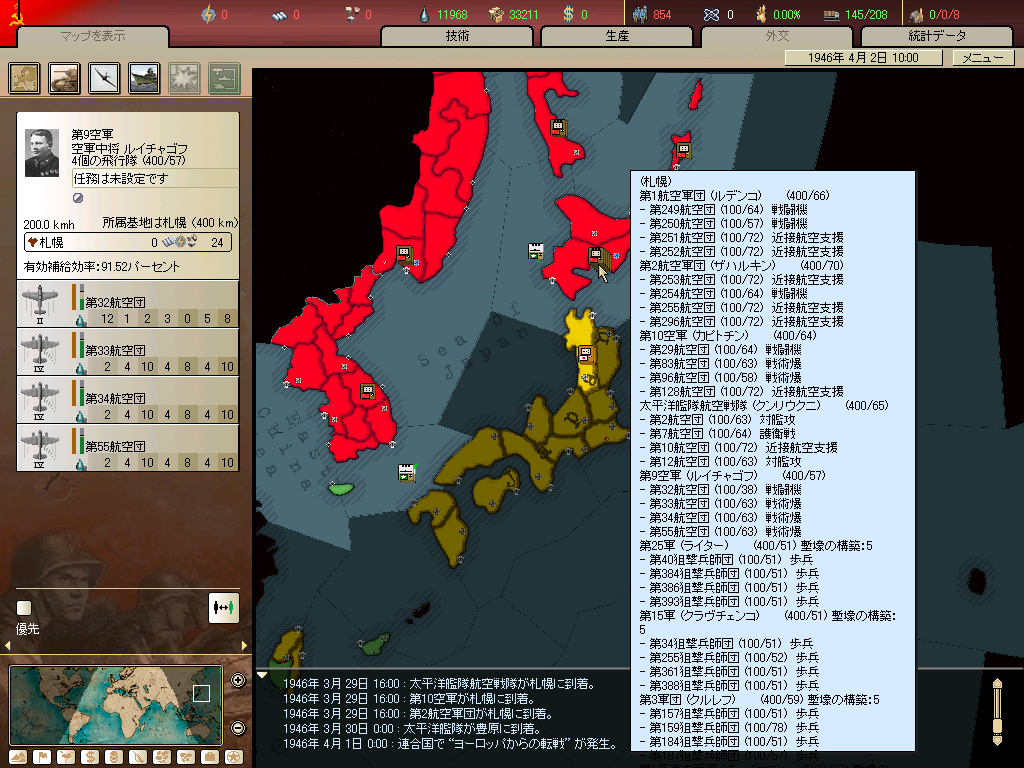Click the fleet counter in Sea of Japan
The height and width of the screenshot is (768, 1024).
pos(536,251)
